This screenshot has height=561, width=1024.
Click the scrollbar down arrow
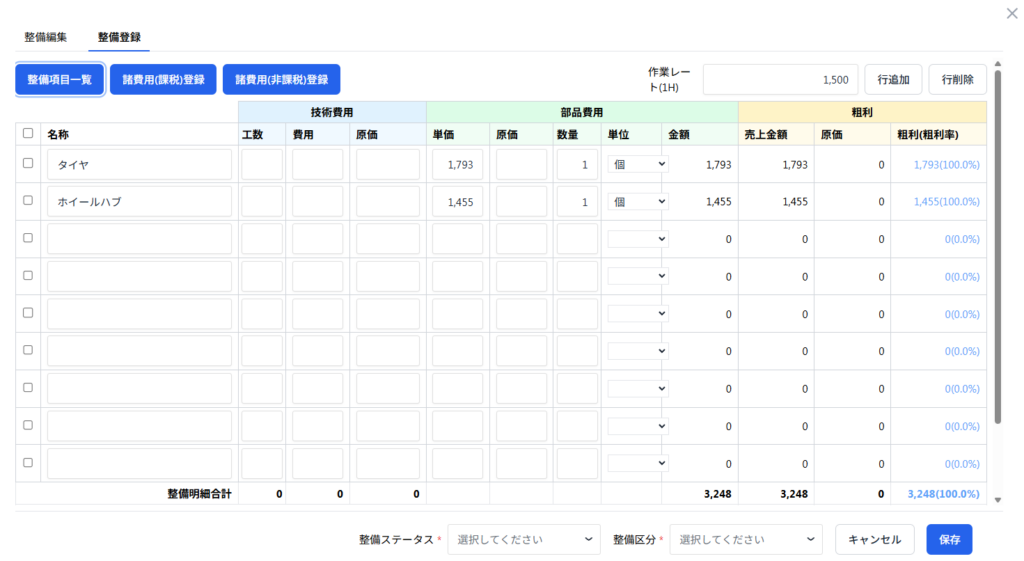click(x=996, y=499)
